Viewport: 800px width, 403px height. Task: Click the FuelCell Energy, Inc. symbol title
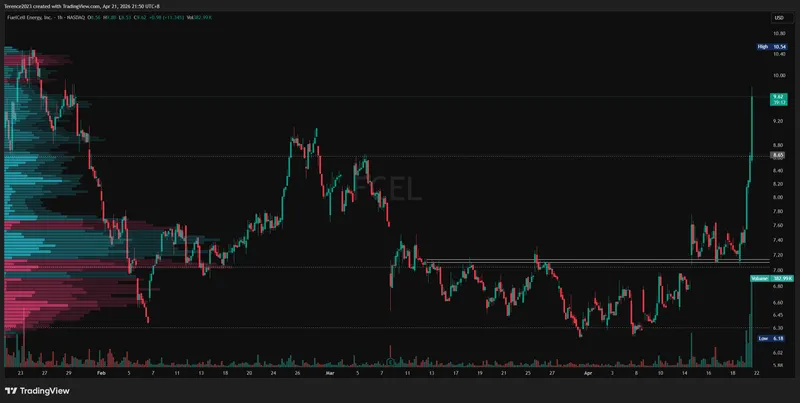click(28, 17)
